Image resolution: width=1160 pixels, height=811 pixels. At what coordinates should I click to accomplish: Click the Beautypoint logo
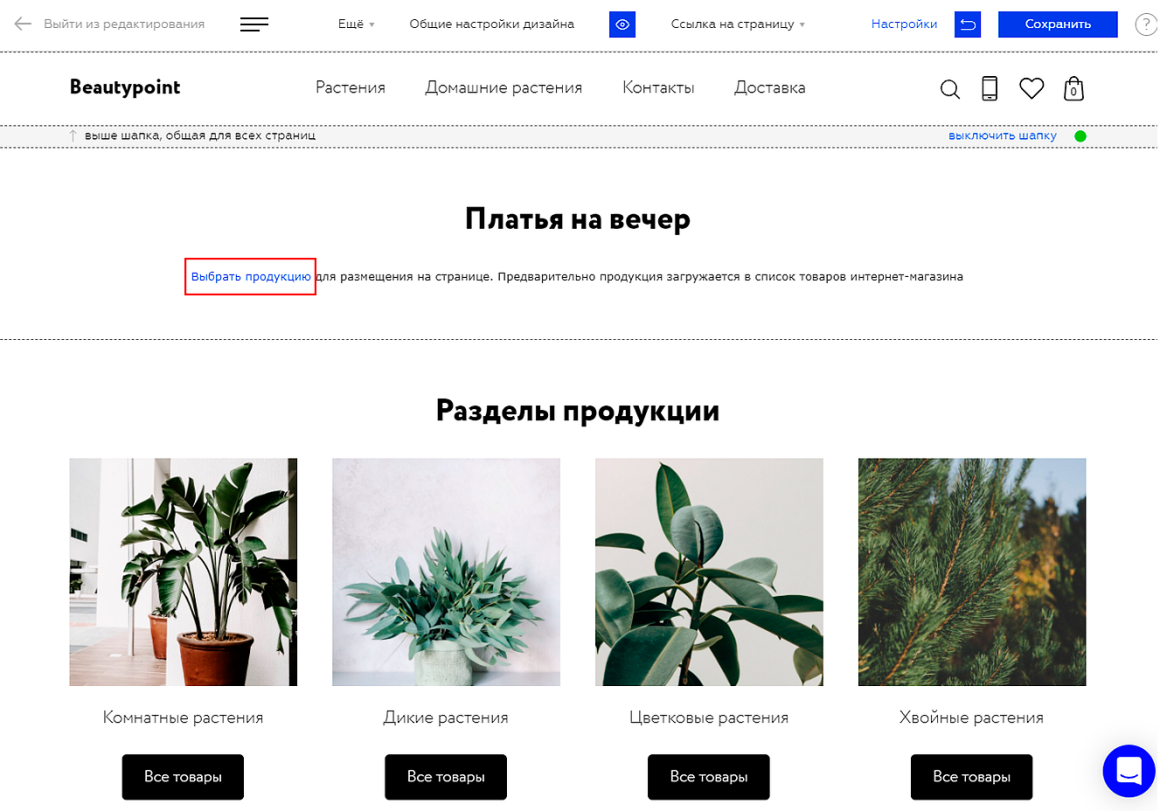click(125, 87)
